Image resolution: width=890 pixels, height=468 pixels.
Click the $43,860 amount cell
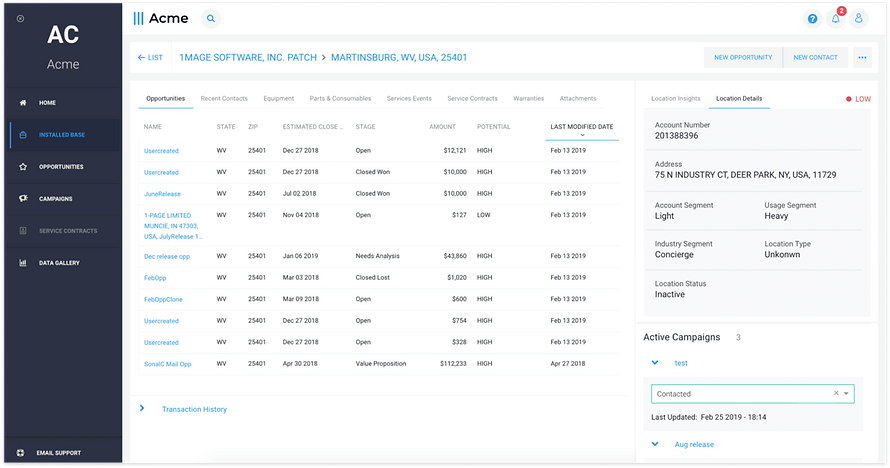pyautogui.click(x=455, y=256)
